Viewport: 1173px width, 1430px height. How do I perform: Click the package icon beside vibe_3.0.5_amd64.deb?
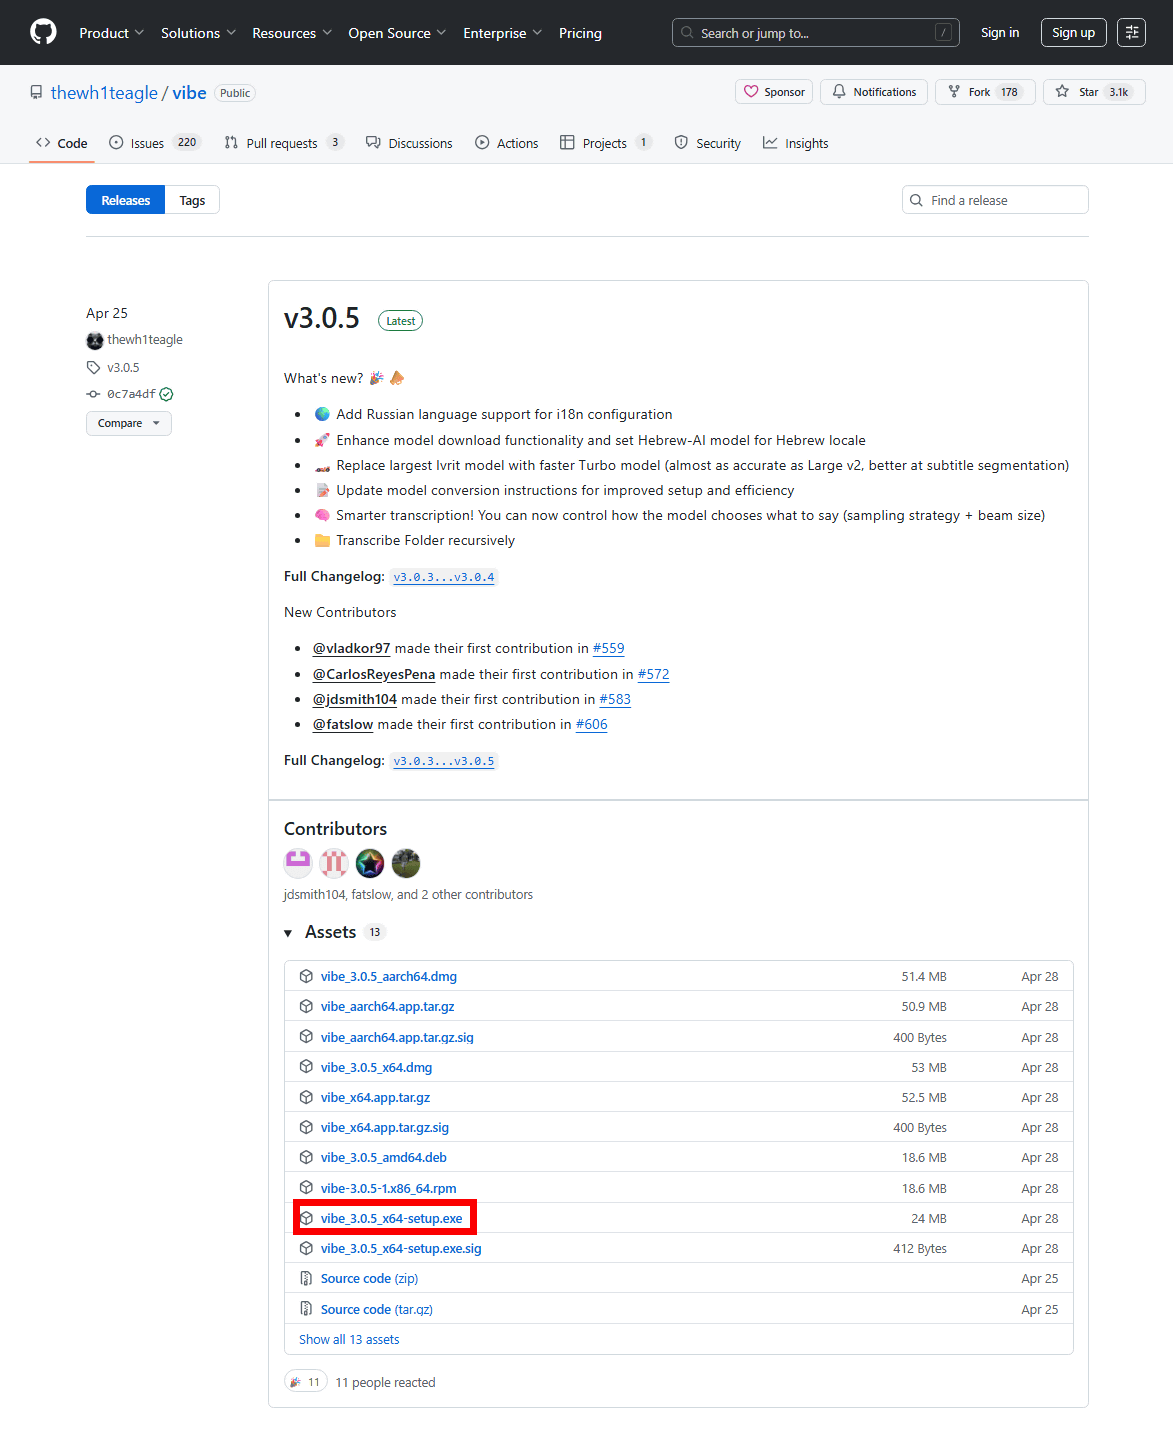pyautogui.click(x=306, y=1157)
